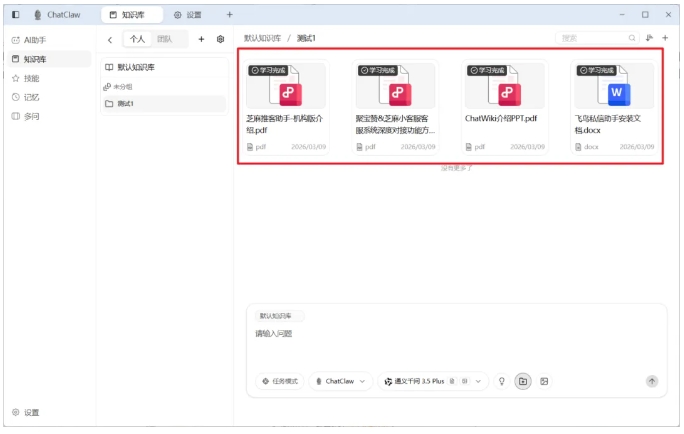
Task: Open the 测试1 folder in the list
Action: click(x=164, y=103)
